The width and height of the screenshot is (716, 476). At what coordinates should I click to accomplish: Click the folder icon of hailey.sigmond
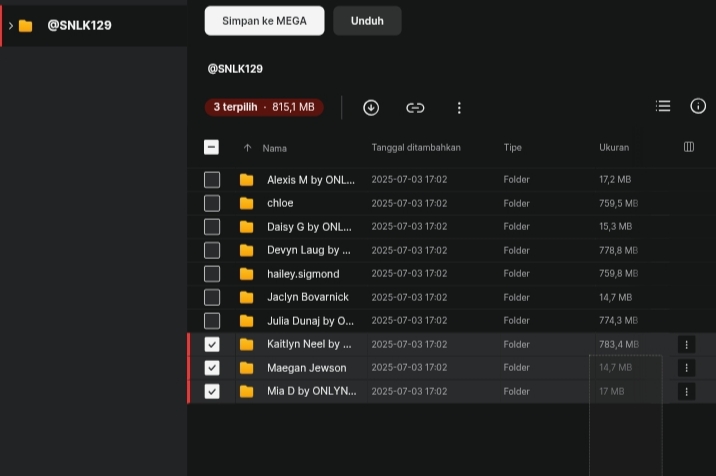pos(247,274)
